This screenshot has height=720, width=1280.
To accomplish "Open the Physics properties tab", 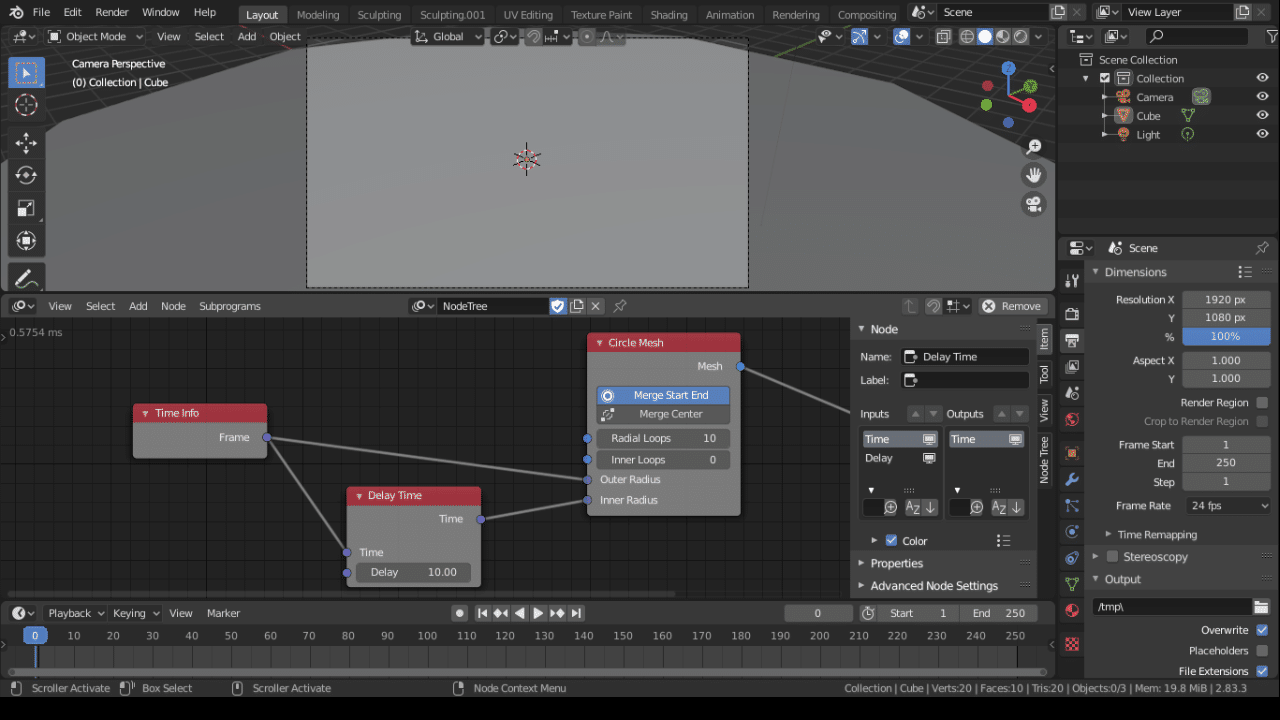I will tap(1072, 532).
